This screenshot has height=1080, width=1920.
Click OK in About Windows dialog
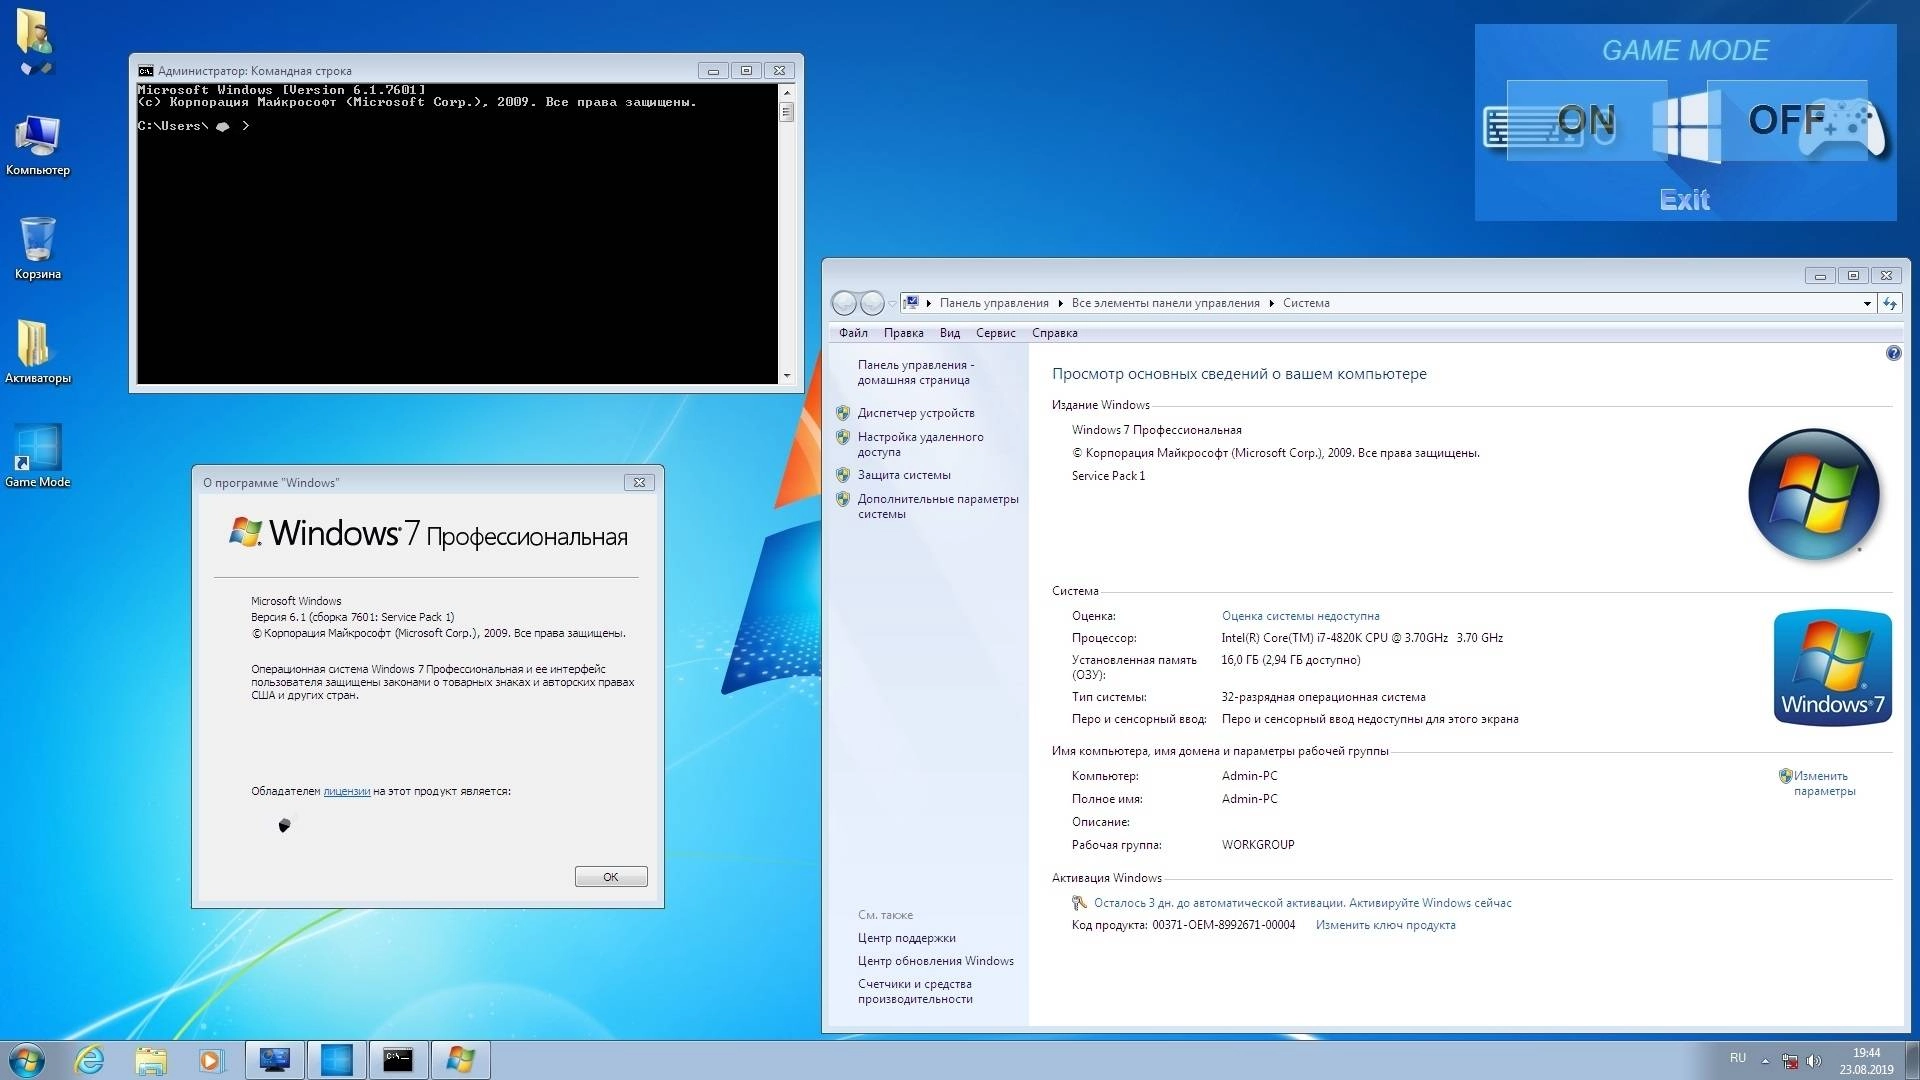click(x=611, y=877)
